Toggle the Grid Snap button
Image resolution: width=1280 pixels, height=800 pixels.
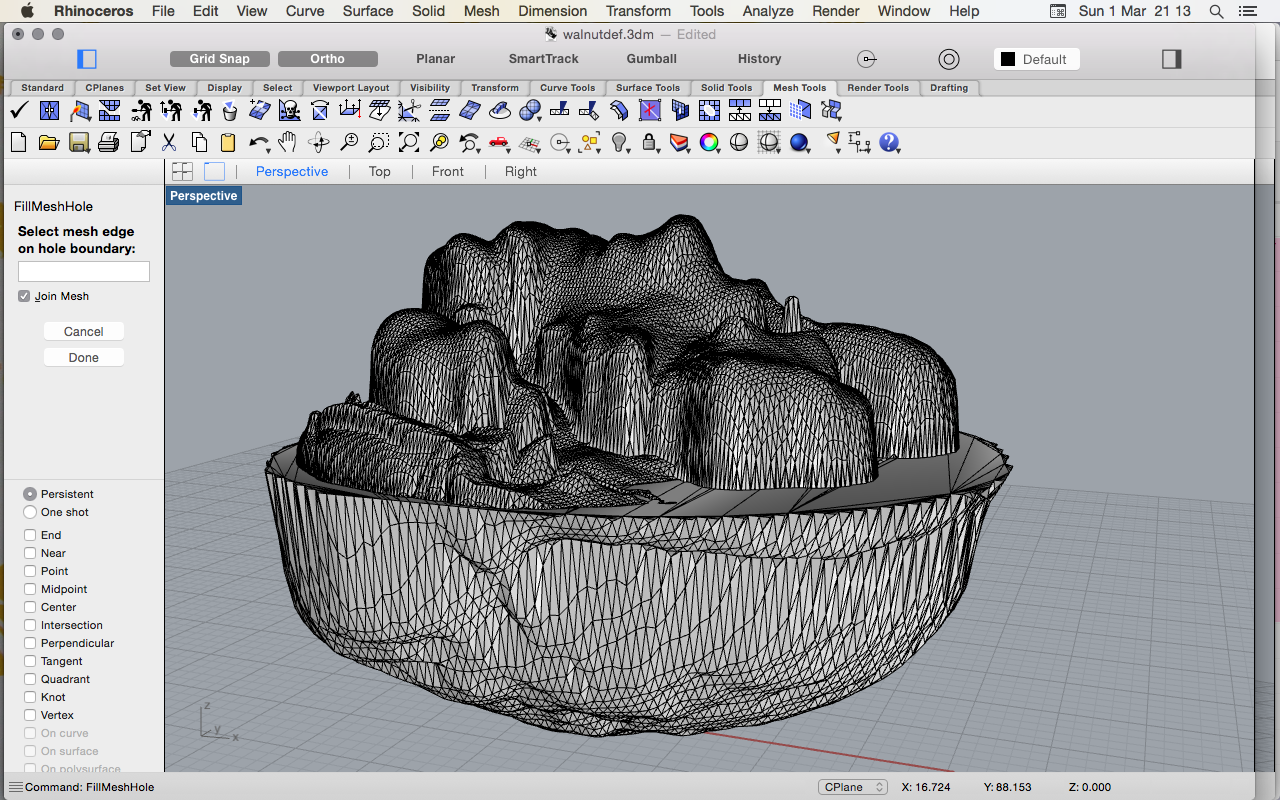click(220, 59)
